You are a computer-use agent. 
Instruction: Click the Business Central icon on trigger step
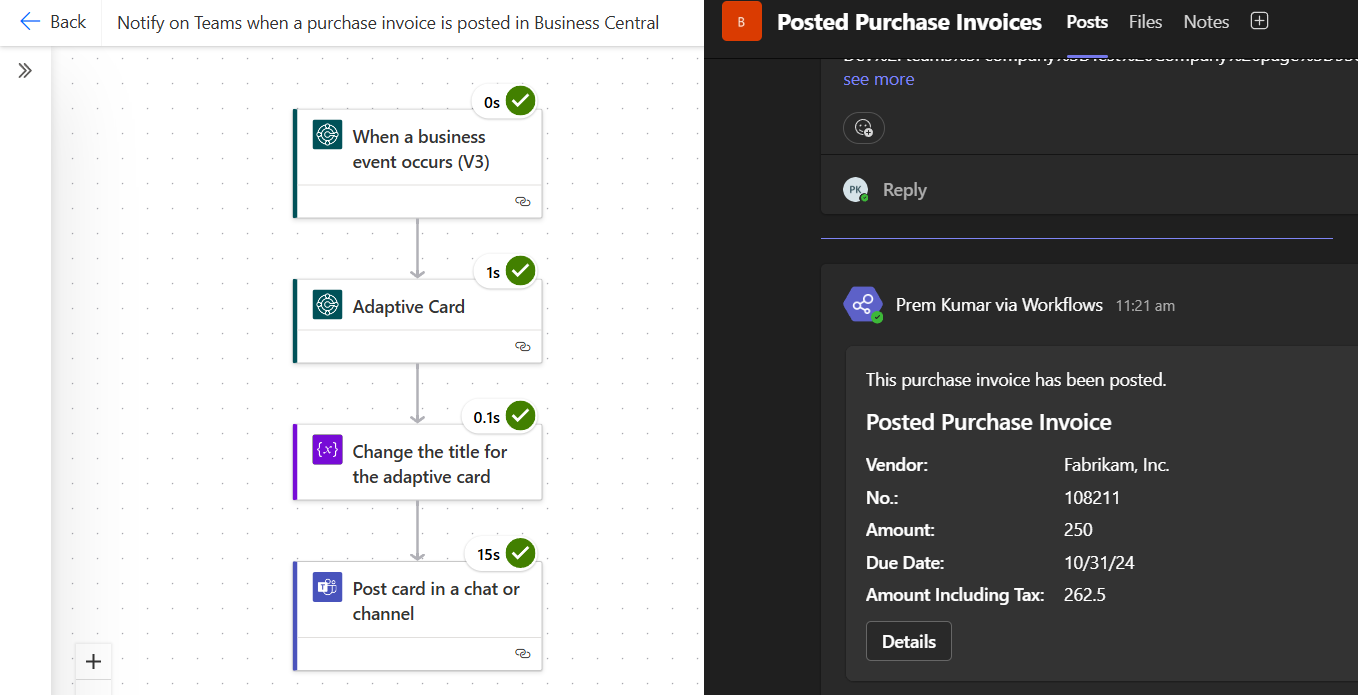(x=327, y=134)
